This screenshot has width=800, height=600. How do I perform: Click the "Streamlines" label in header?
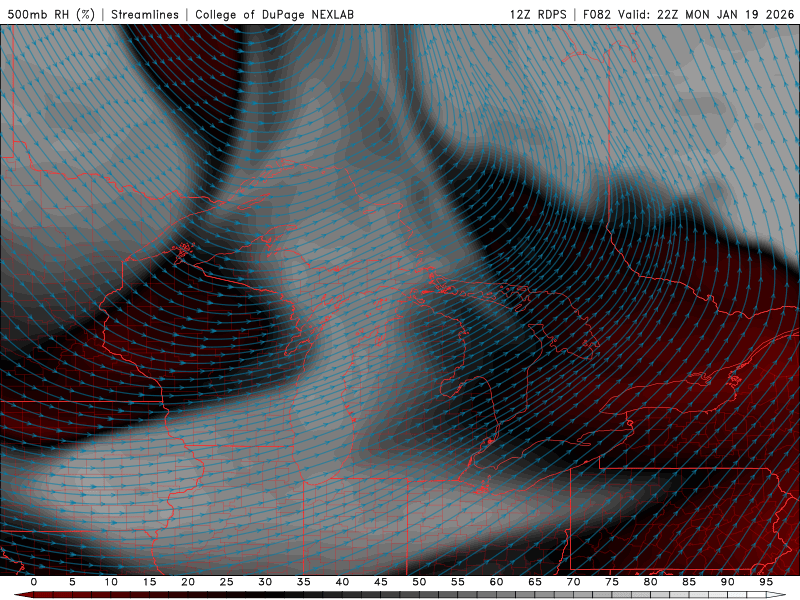pos(145,14)
